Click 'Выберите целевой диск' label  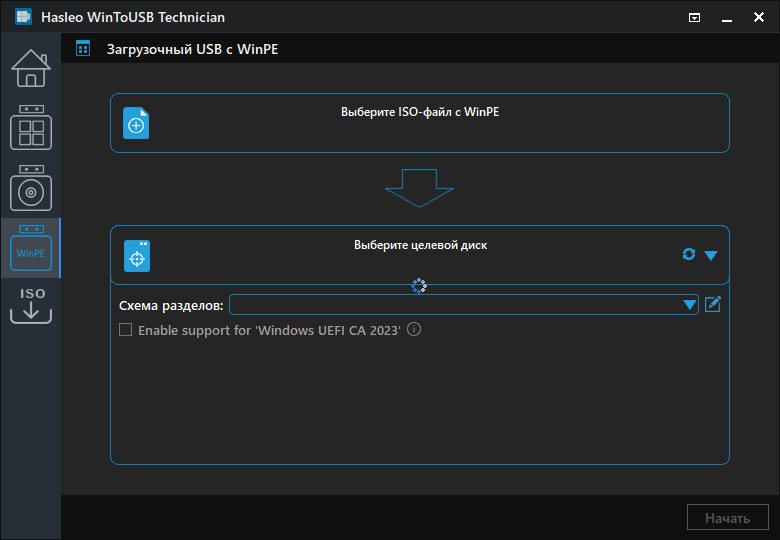(420, 245)
